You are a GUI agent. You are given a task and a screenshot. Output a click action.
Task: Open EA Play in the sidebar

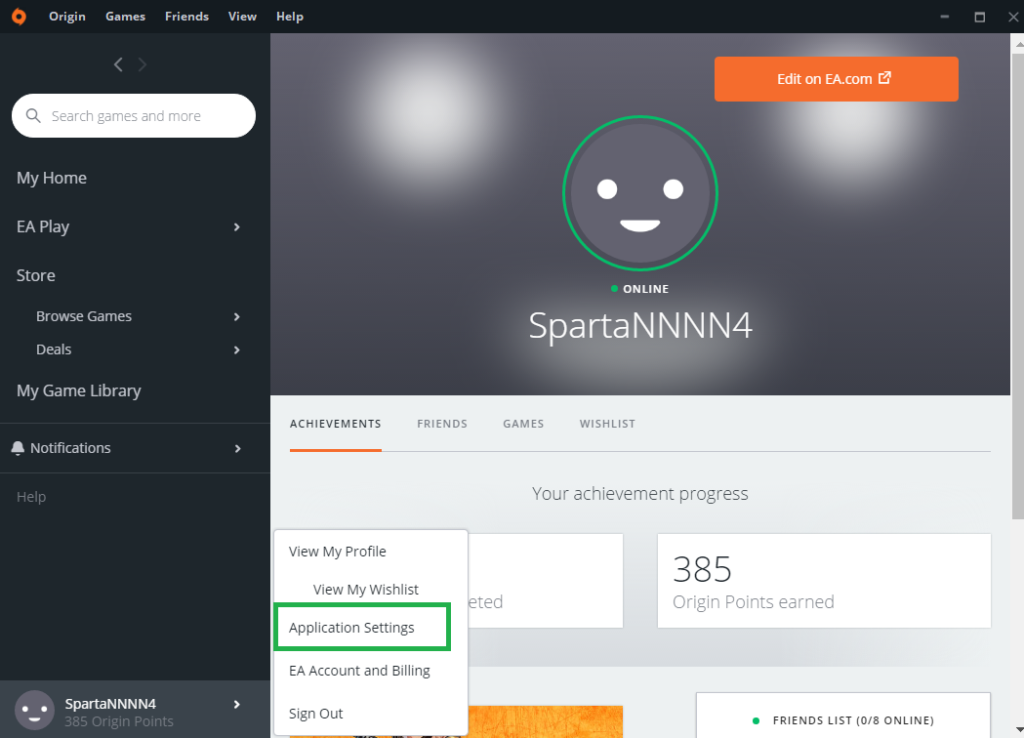pos(42,227)
